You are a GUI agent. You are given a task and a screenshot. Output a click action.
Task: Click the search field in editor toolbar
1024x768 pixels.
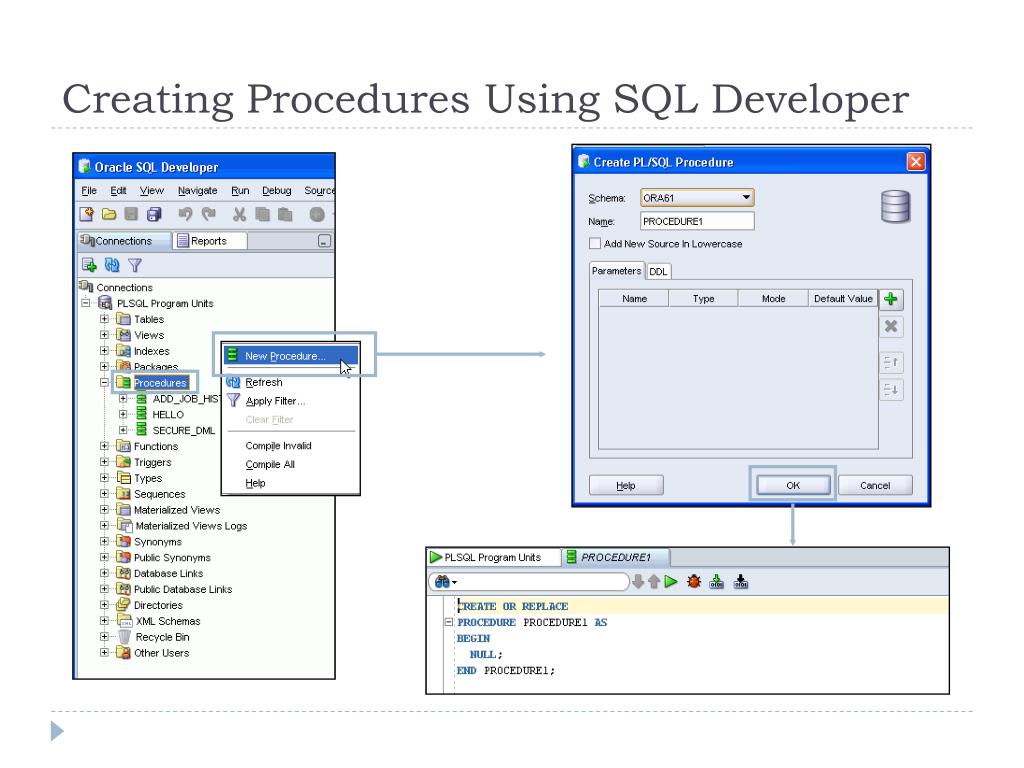543,581
